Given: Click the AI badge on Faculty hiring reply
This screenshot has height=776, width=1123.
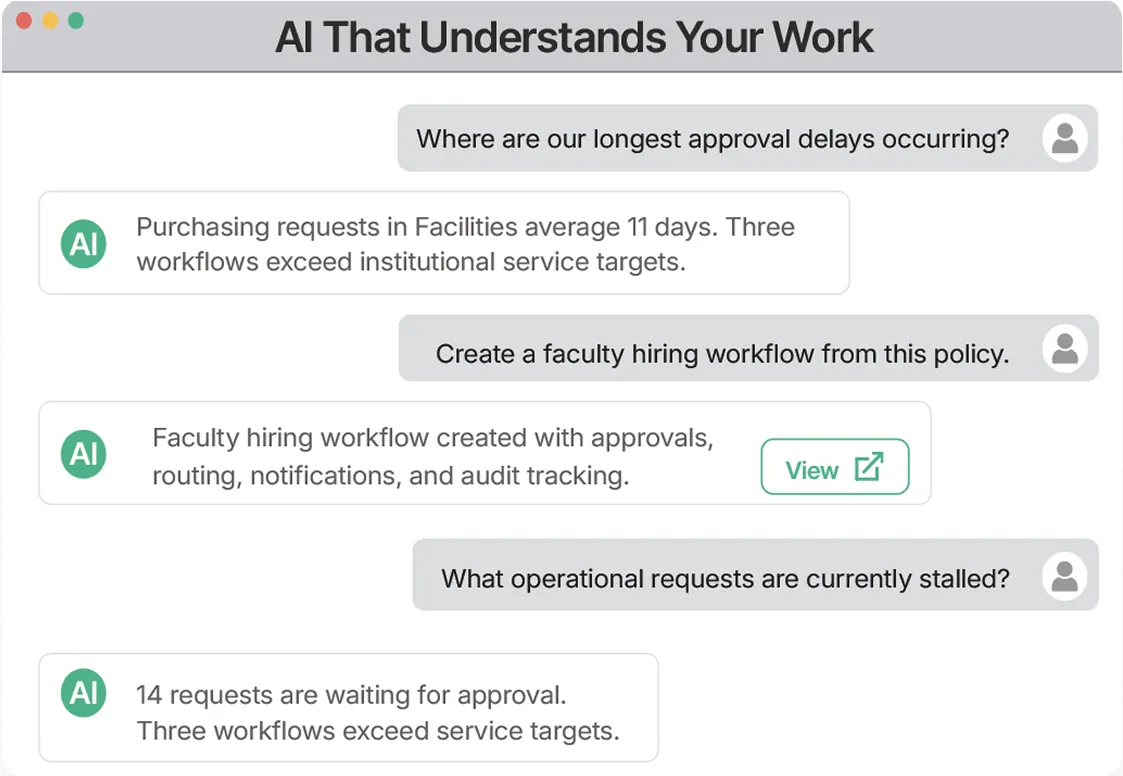Looking at the screenshot, I should tap(84, 454).
